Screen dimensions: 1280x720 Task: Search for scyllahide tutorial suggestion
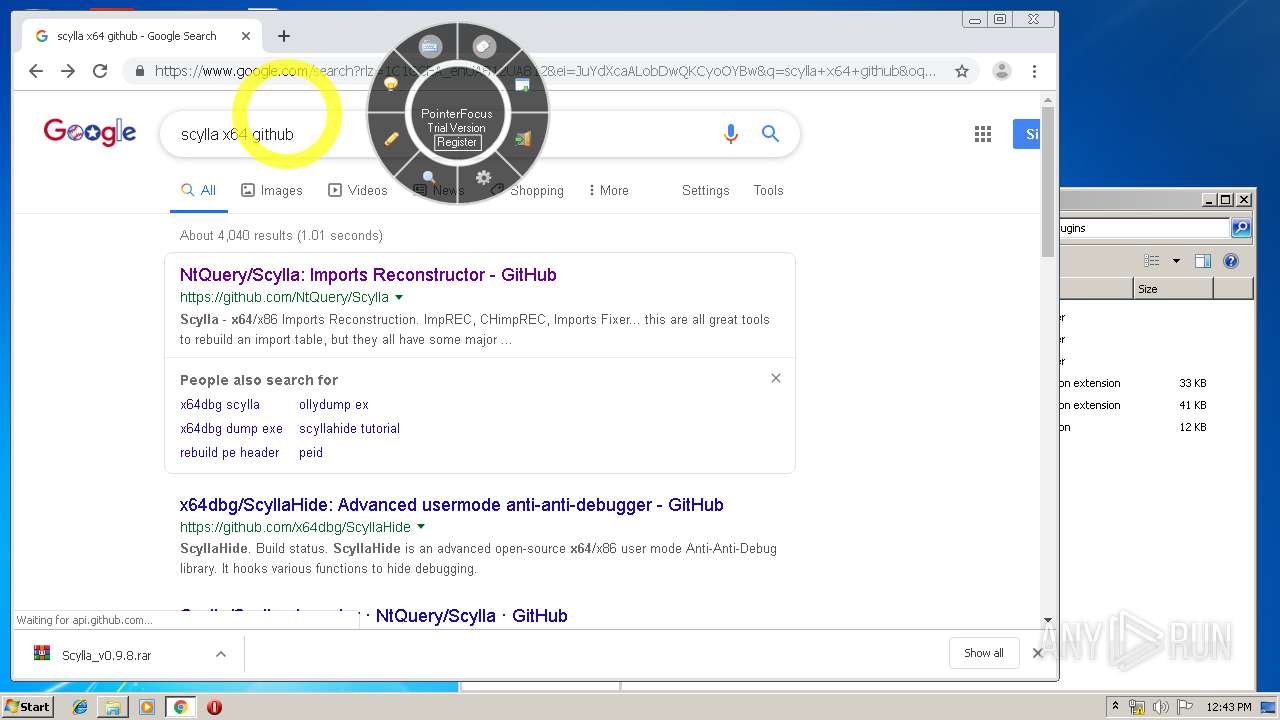click(349, 429)
